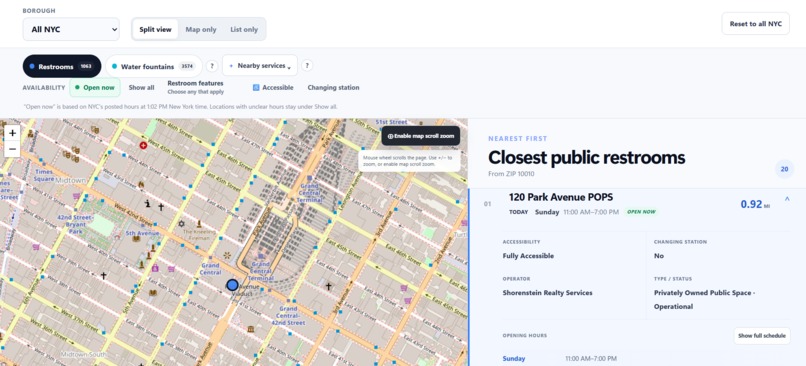Open help icon beside Water fountains
806x366 pixels.
pos(212,66)
